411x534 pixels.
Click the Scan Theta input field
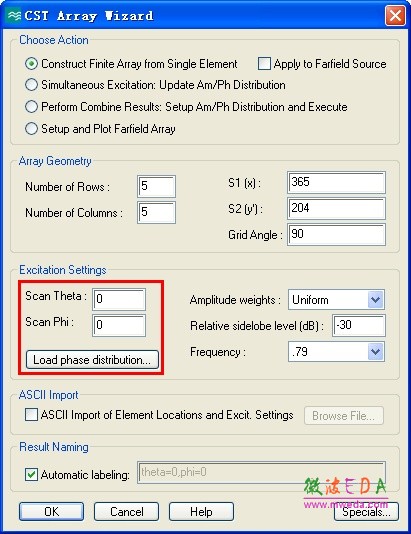coord(119,299)
